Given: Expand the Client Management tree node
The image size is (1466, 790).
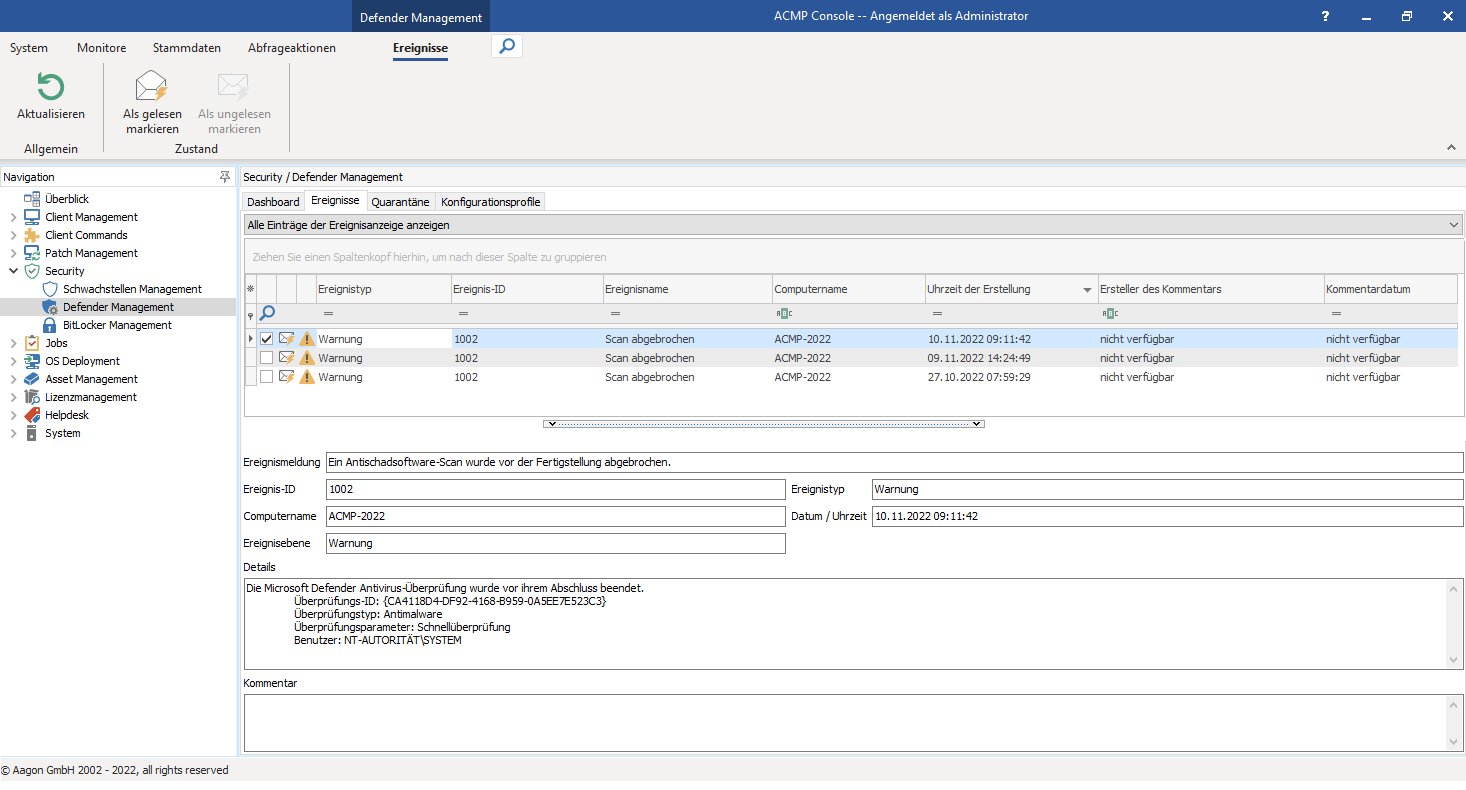Looking at the screenshot, I should (x=13, y=217).
